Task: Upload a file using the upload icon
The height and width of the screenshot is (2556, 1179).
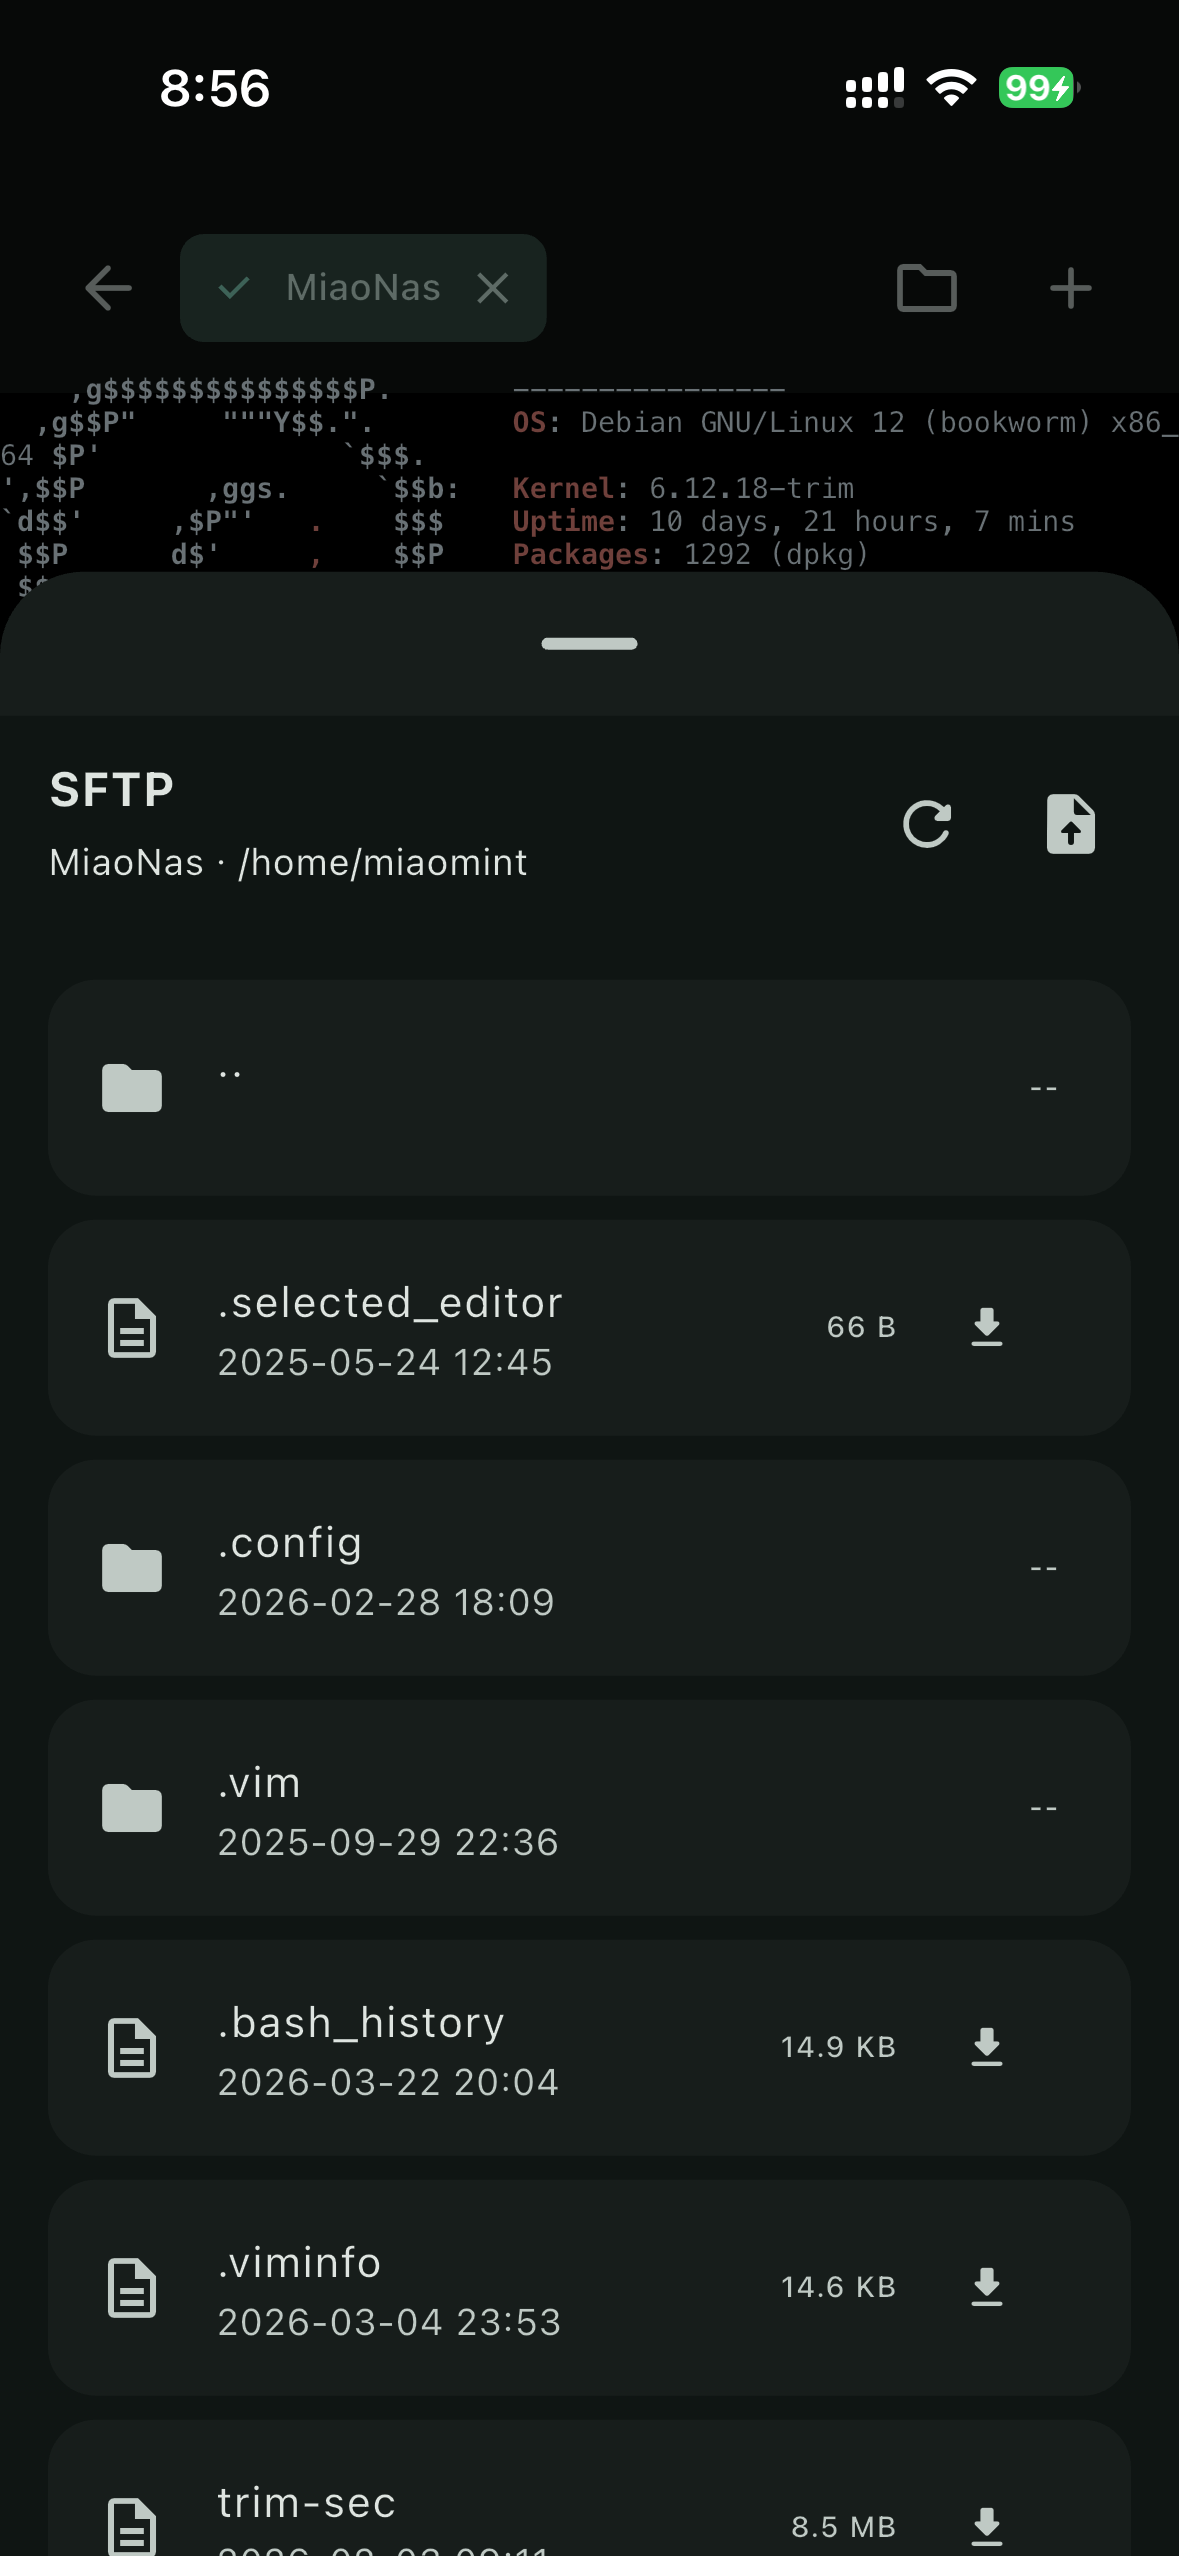Action: pos(1070,825)
